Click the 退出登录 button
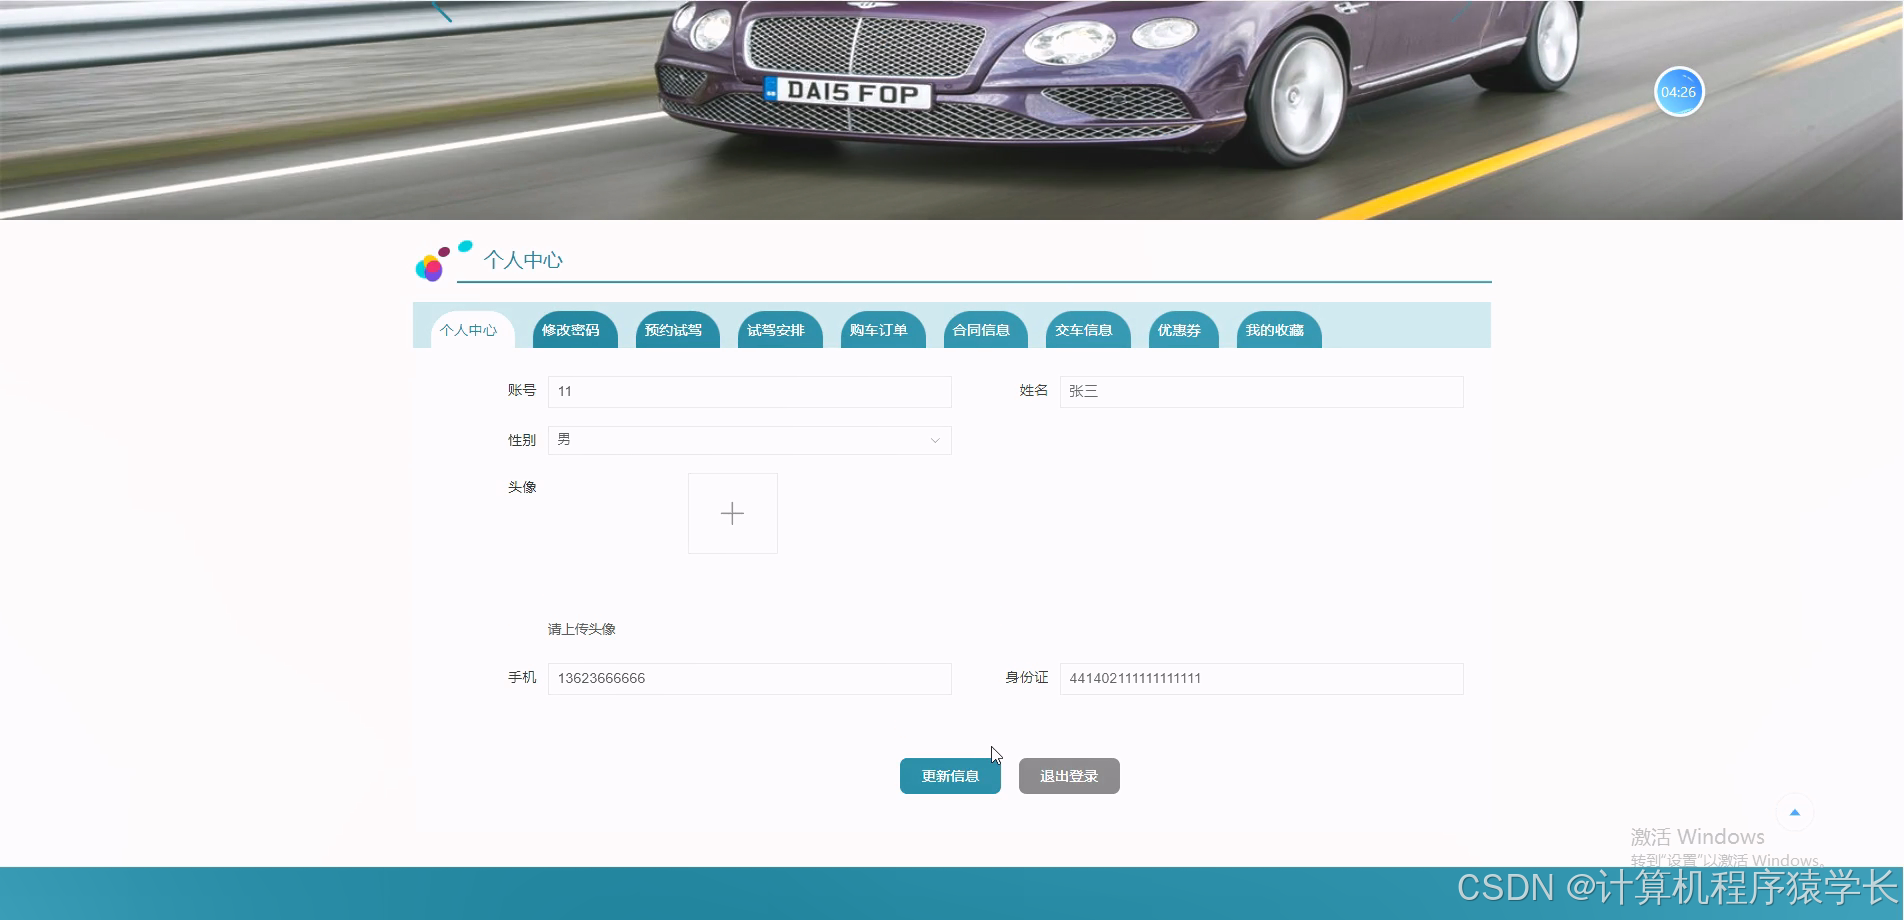The image size is (1904, 920). click(x=1069, y=776)
